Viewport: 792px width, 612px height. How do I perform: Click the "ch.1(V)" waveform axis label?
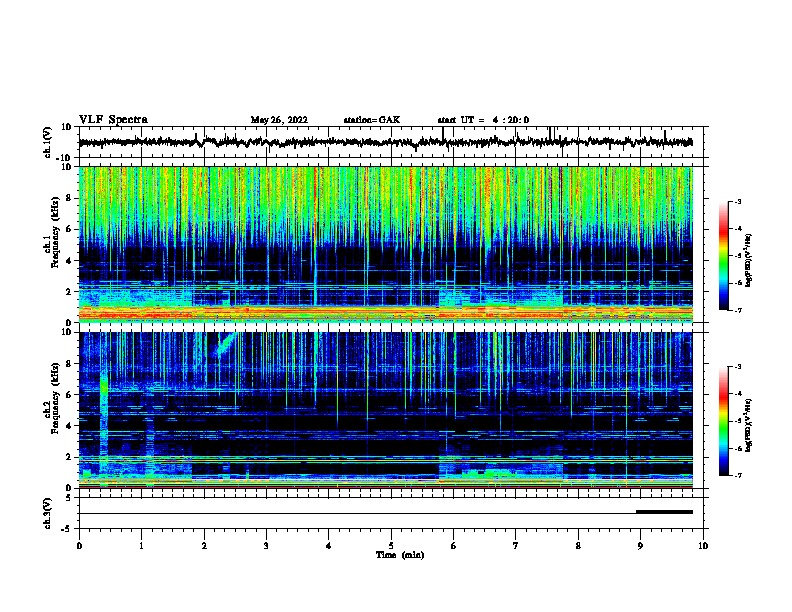48,142
